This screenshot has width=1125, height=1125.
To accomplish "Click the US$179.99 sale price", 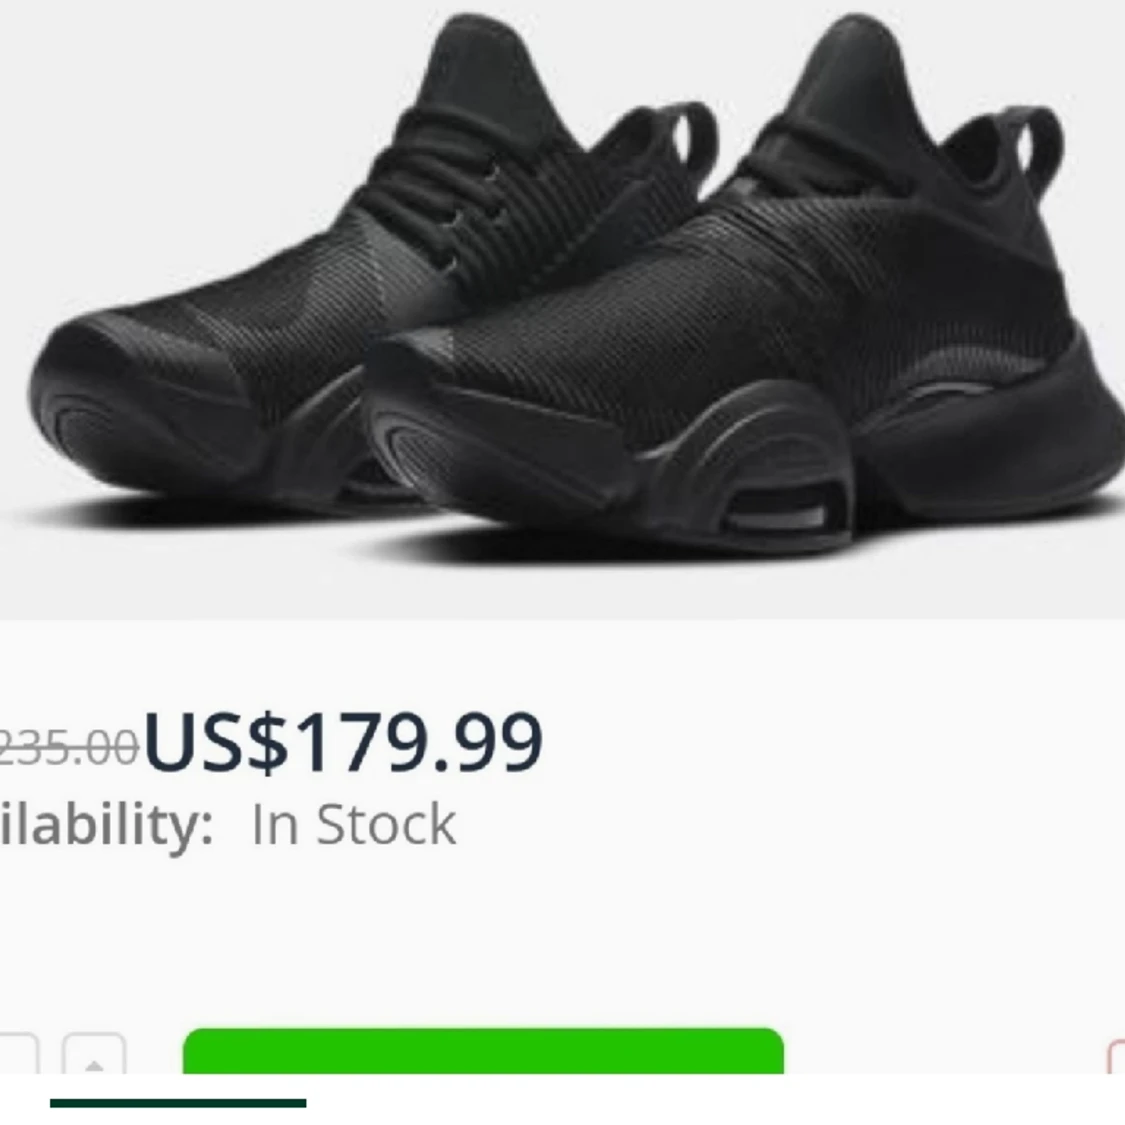I will coord(343,743).
